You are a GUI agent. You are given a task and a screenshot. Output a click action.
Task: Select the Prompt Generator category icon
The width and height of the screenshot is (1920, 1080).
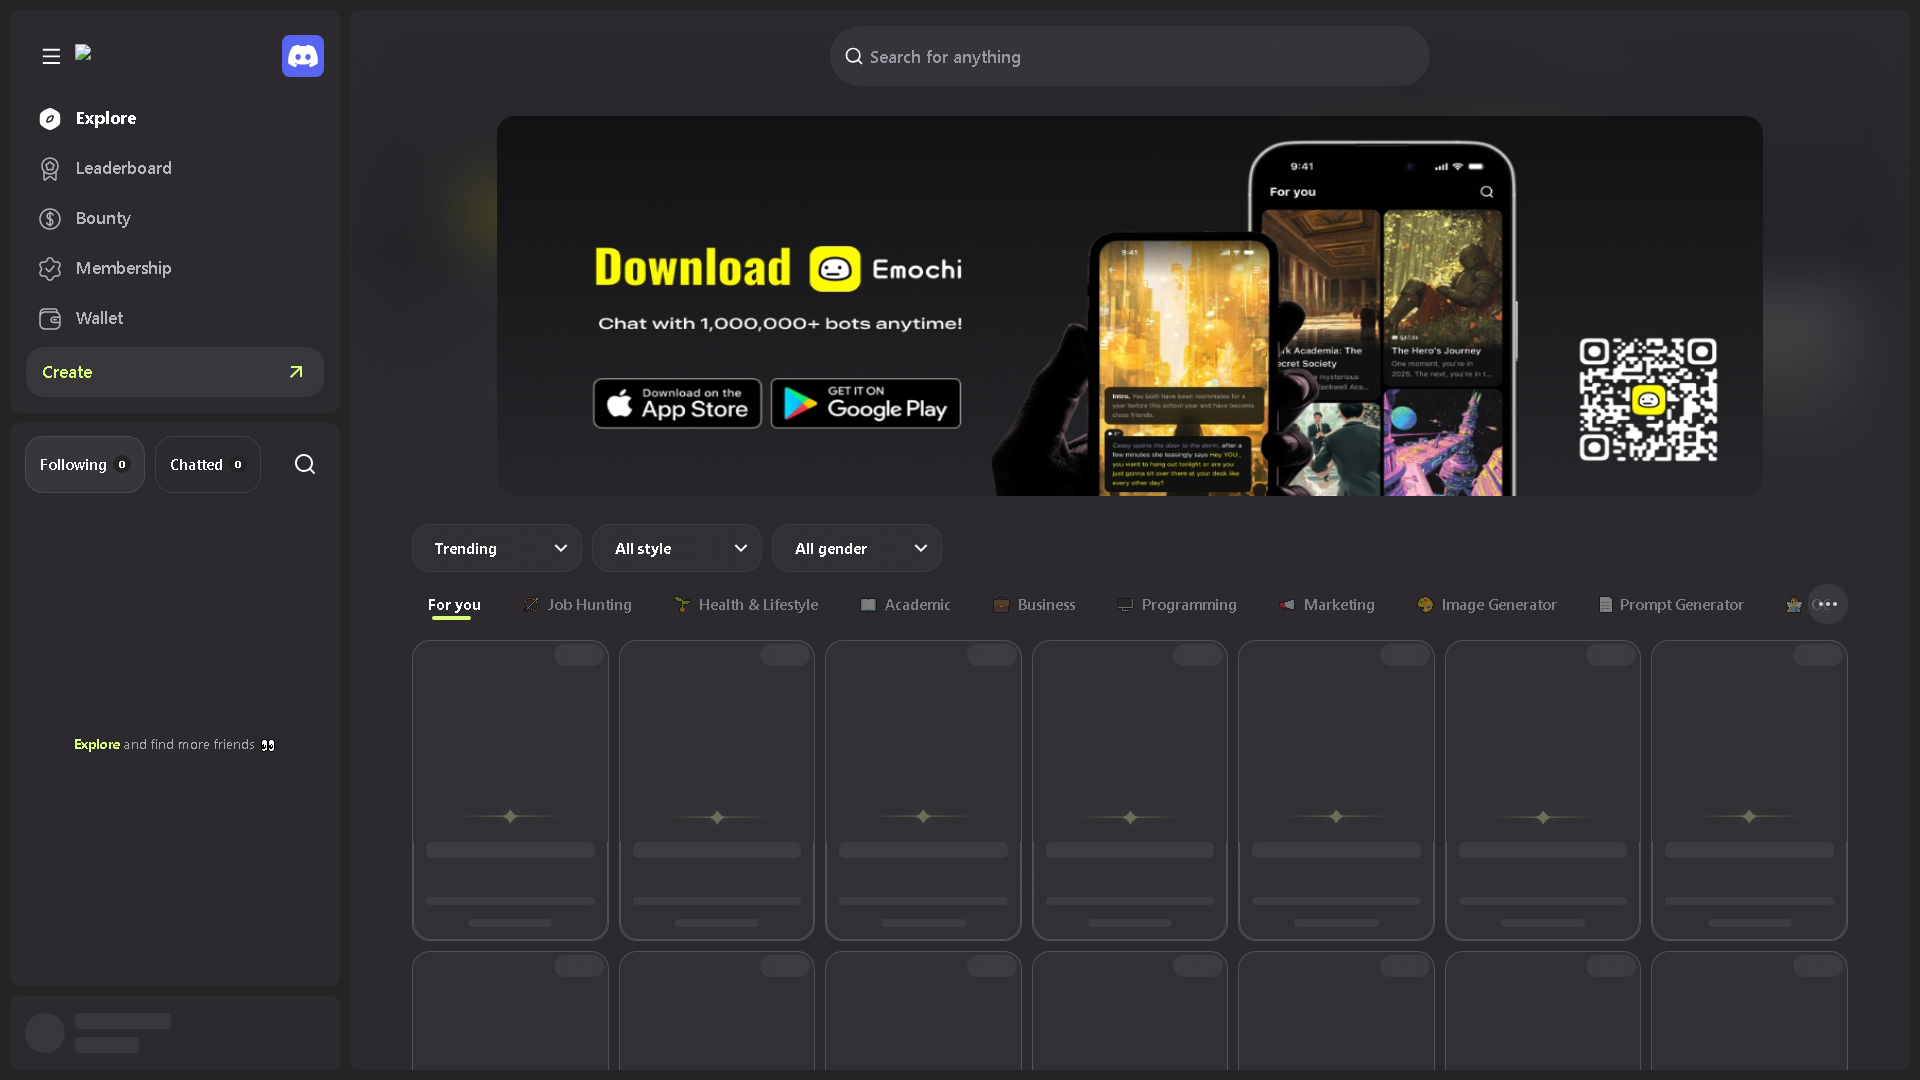point(1606,604)
